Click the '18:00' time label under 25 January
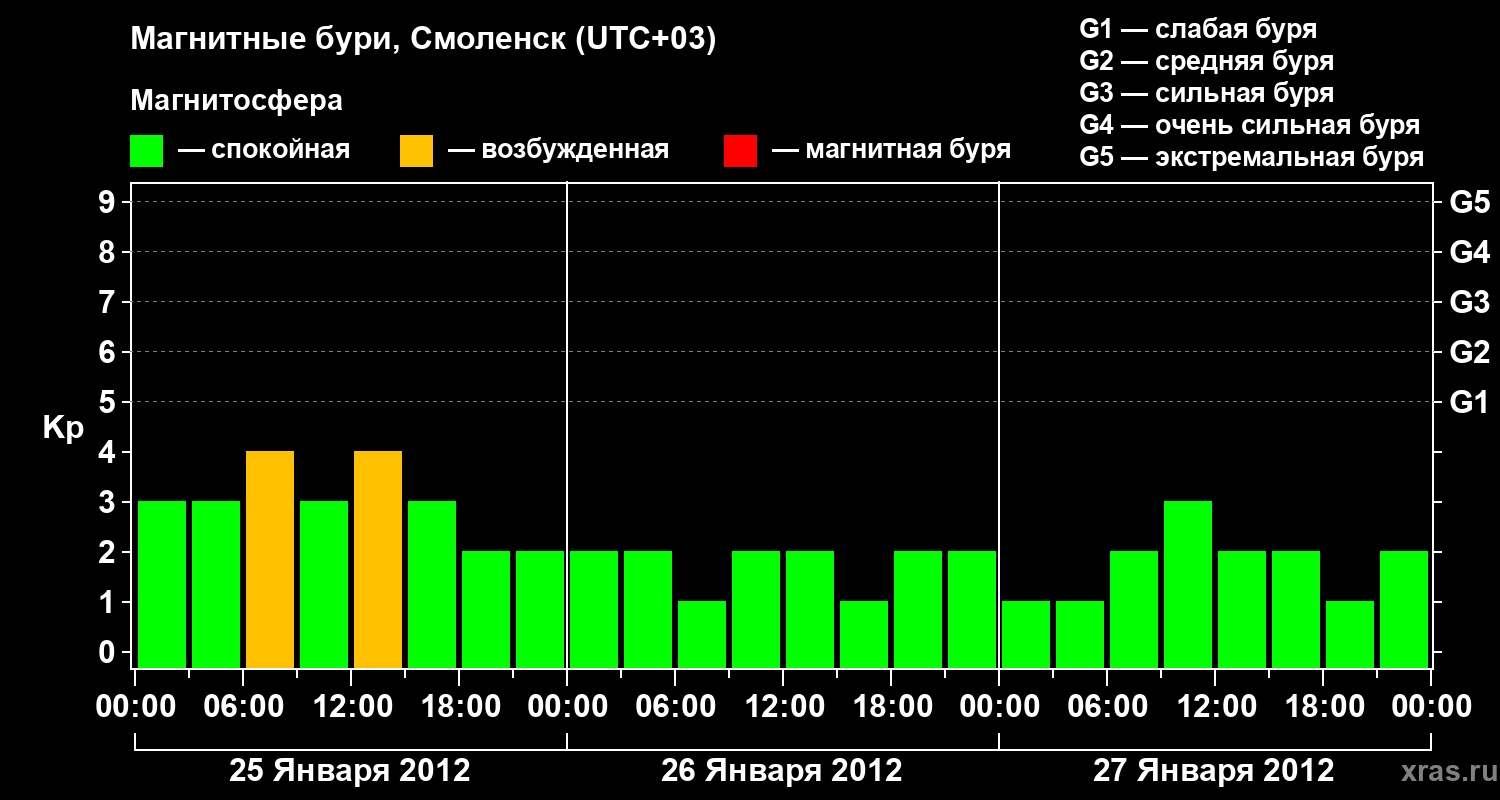The width and height of the screenshot is (1500, 800). pyautogui.click(x=459, y=707)
